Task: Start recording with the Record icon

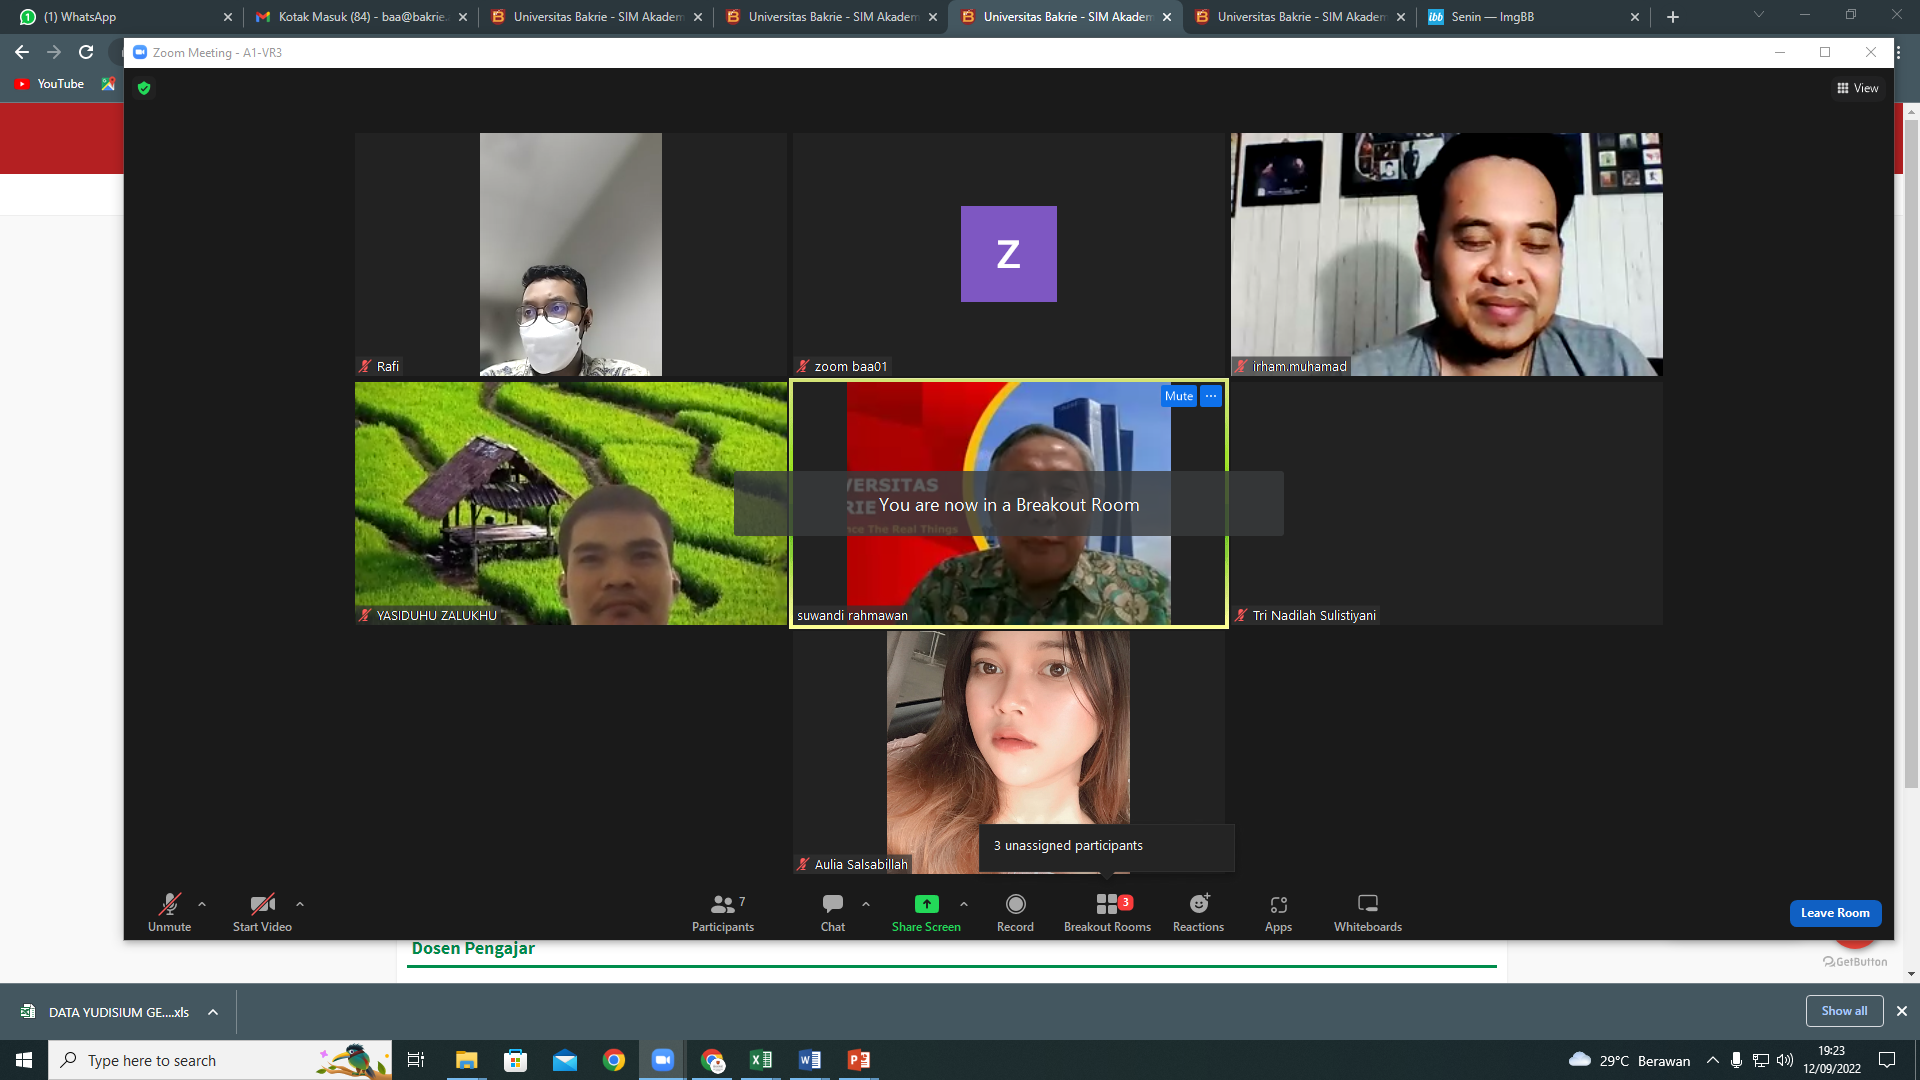Action: coord(1015,904)
